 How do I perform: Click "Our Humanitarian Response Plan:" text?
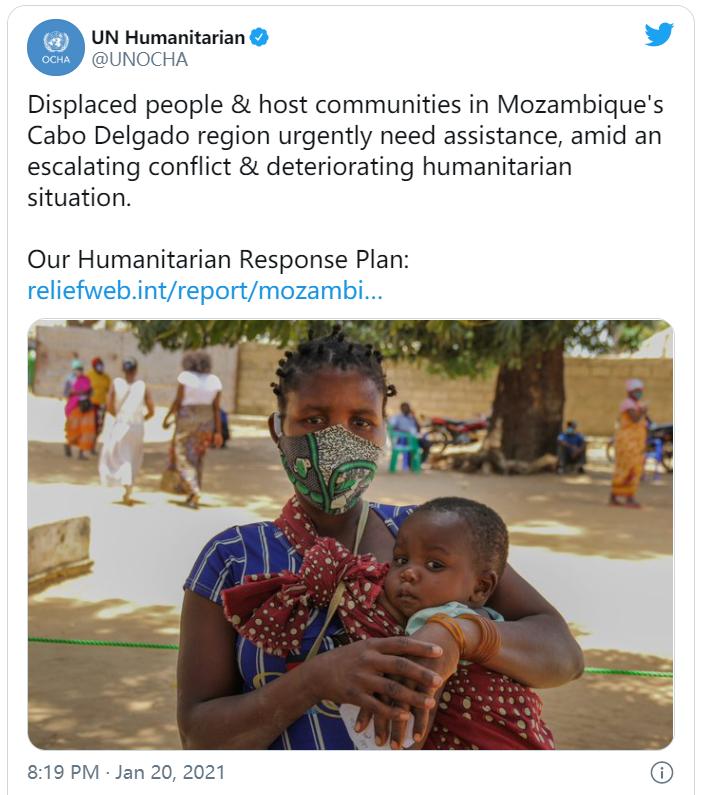tap(218, 260)
